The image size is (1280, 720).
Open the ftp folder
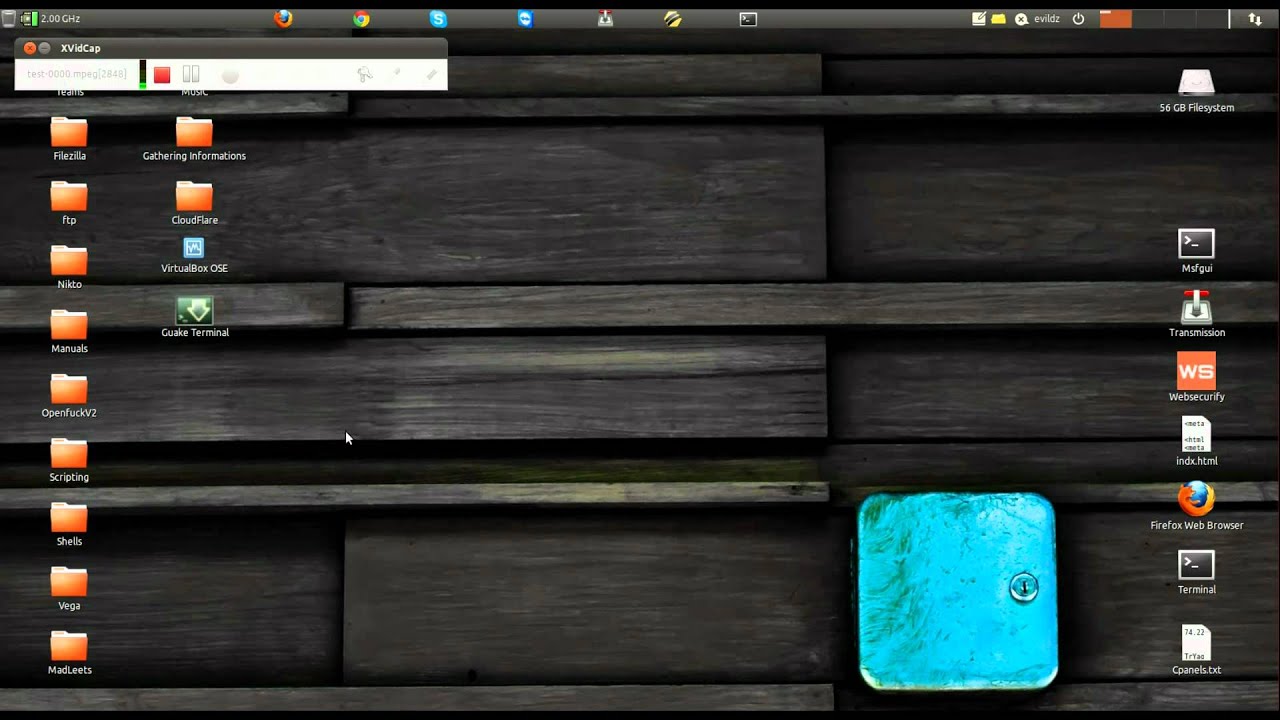tap(69, 203)
